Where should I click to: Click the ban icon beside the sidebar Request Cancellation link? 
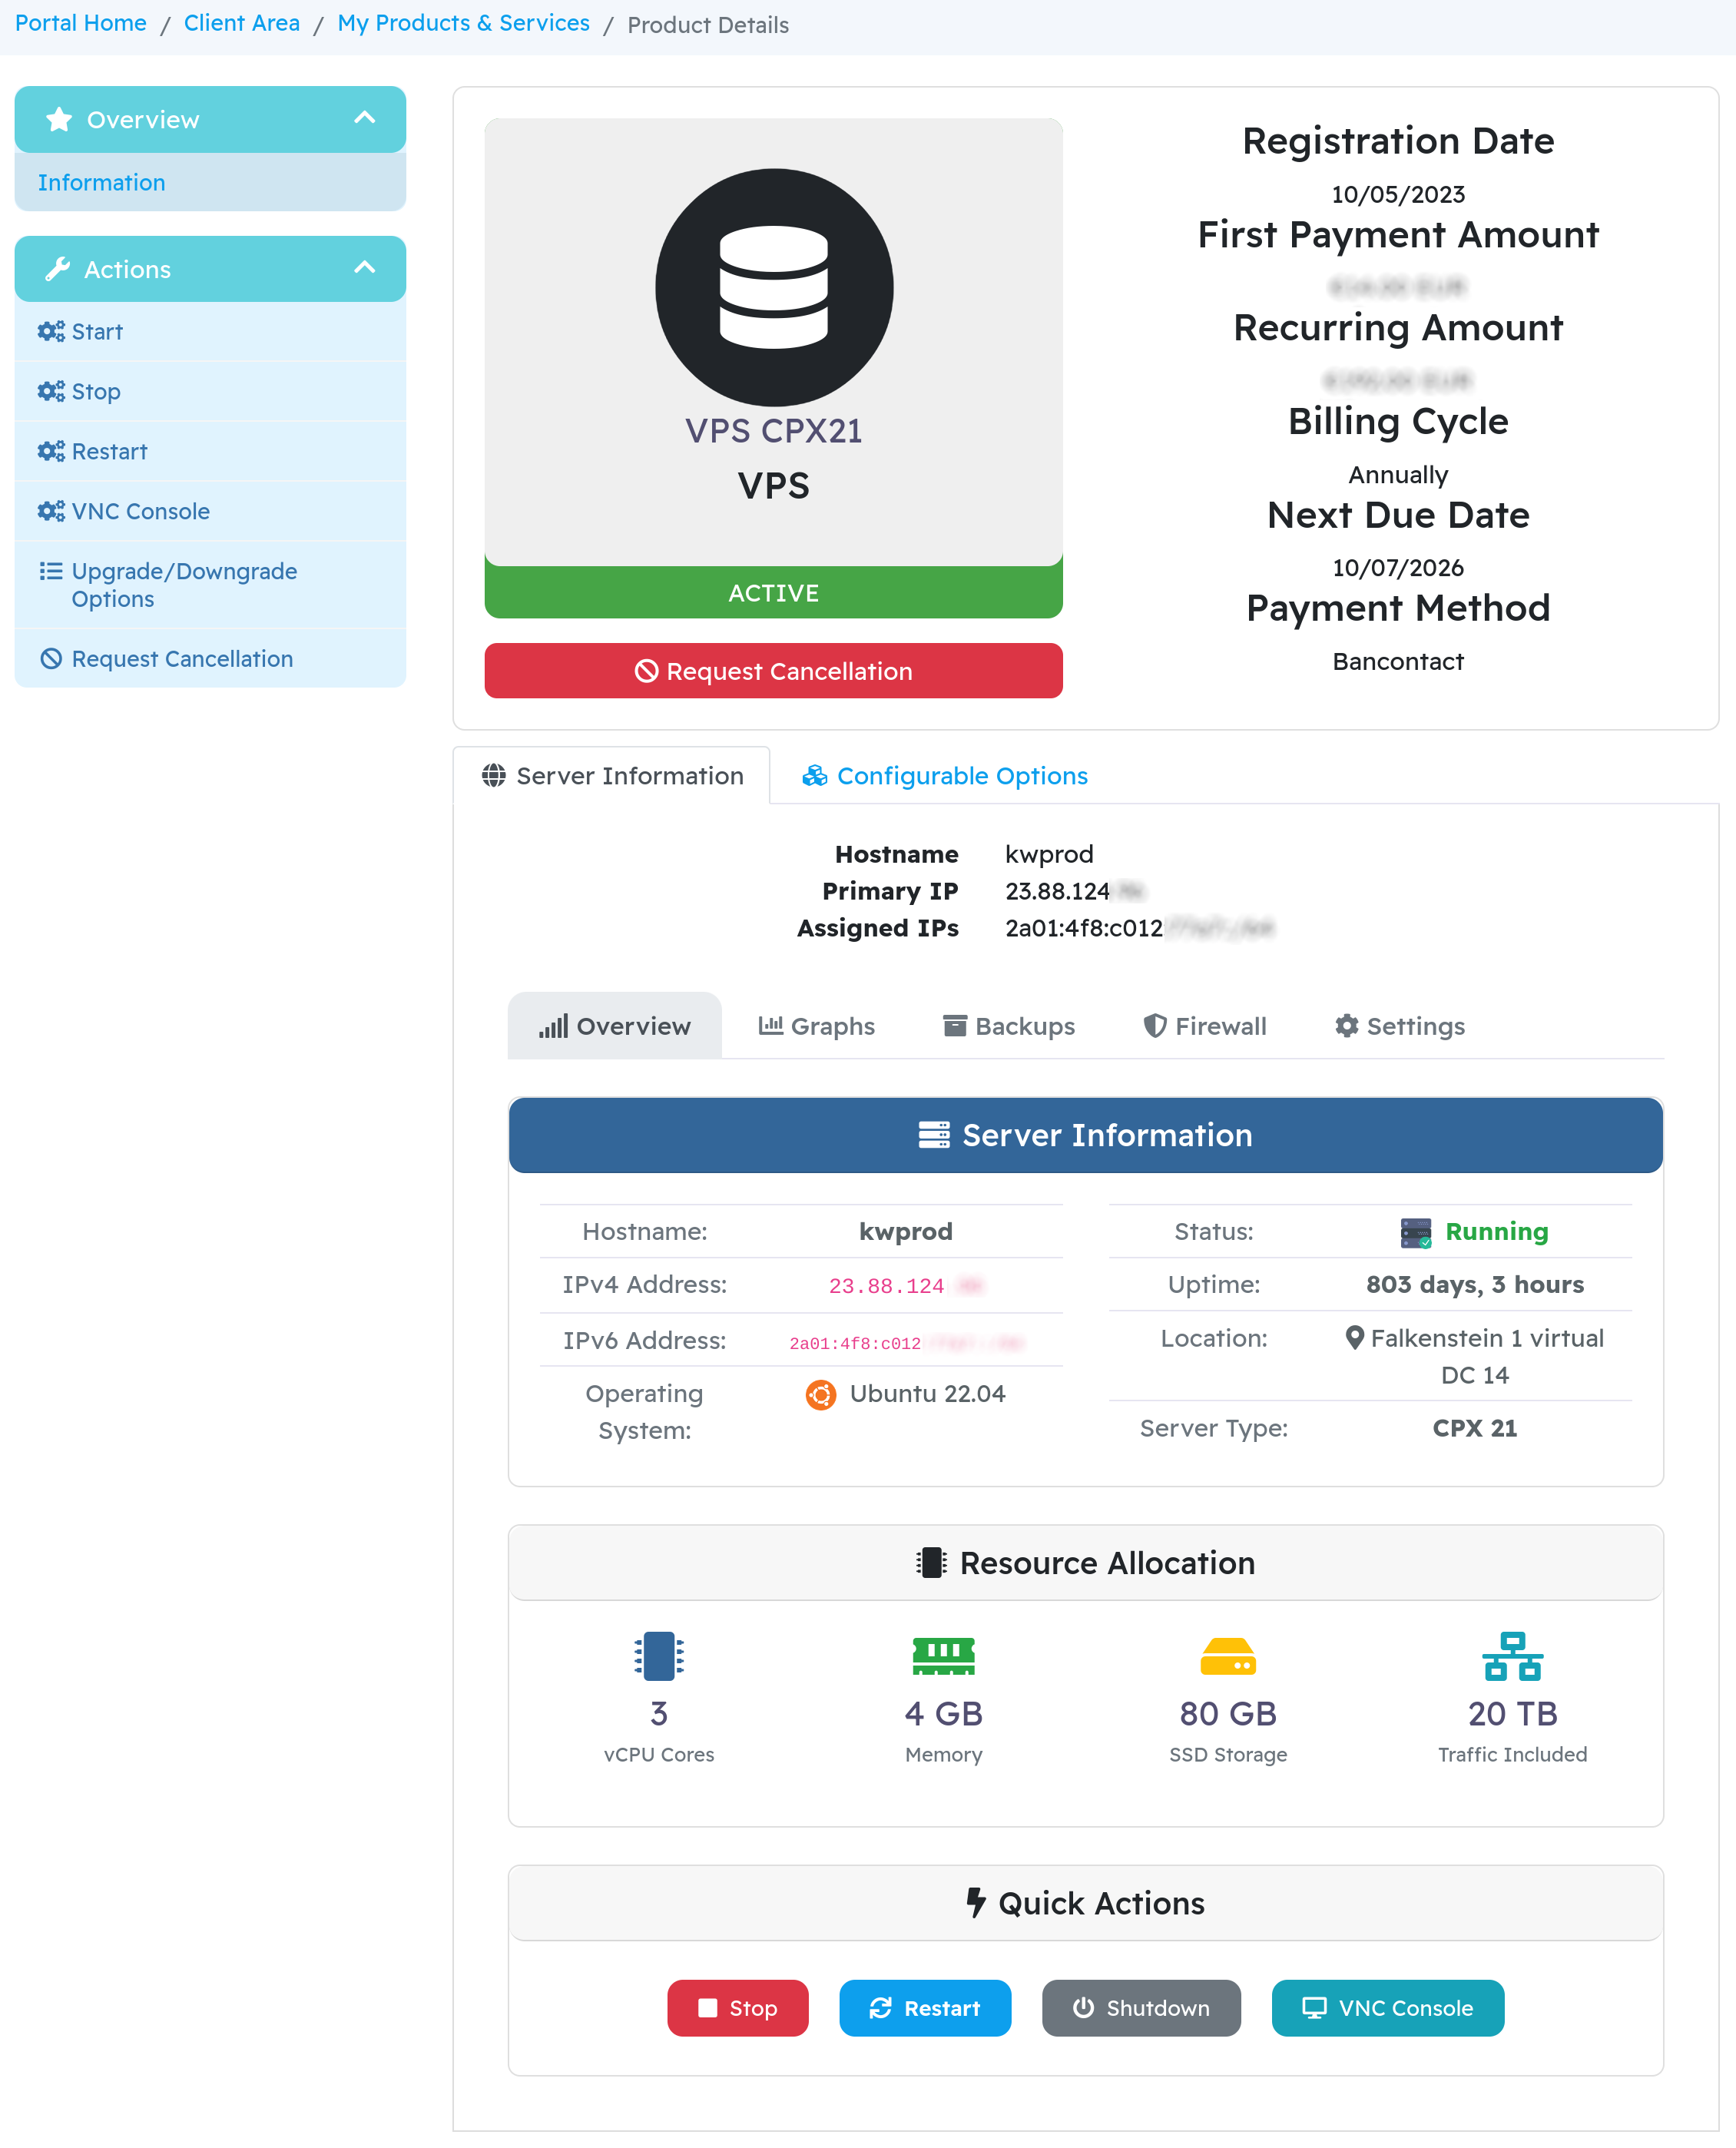point(51,659)
